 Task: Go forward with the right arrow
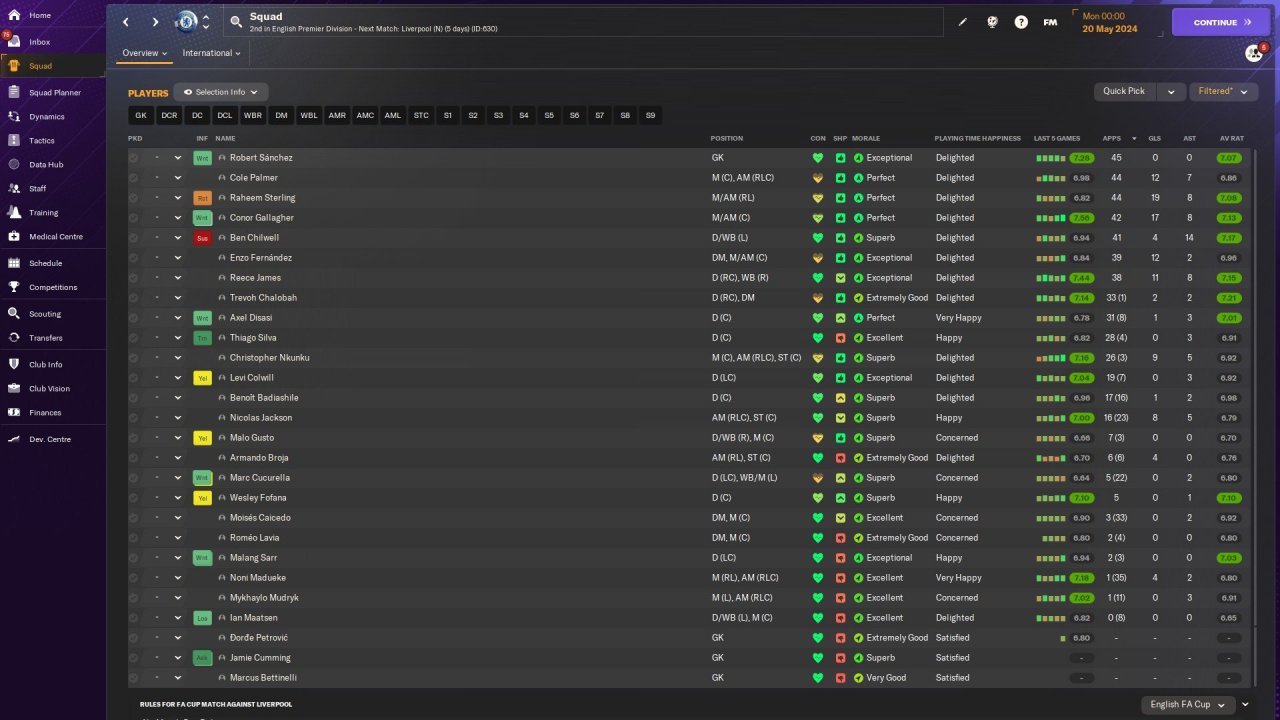click(155, 22)
